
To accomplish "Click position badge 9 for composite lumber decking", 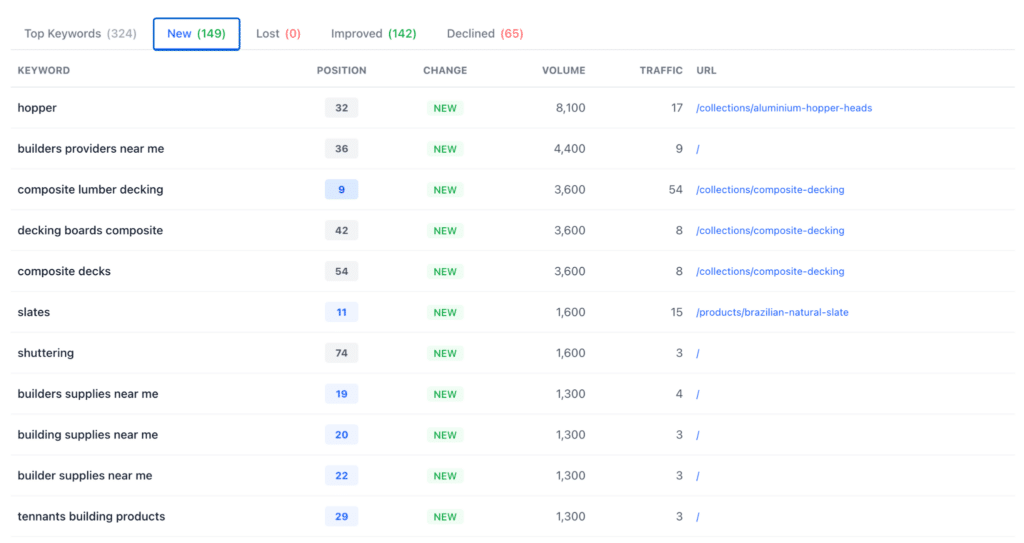I will [x=342, y=189].
